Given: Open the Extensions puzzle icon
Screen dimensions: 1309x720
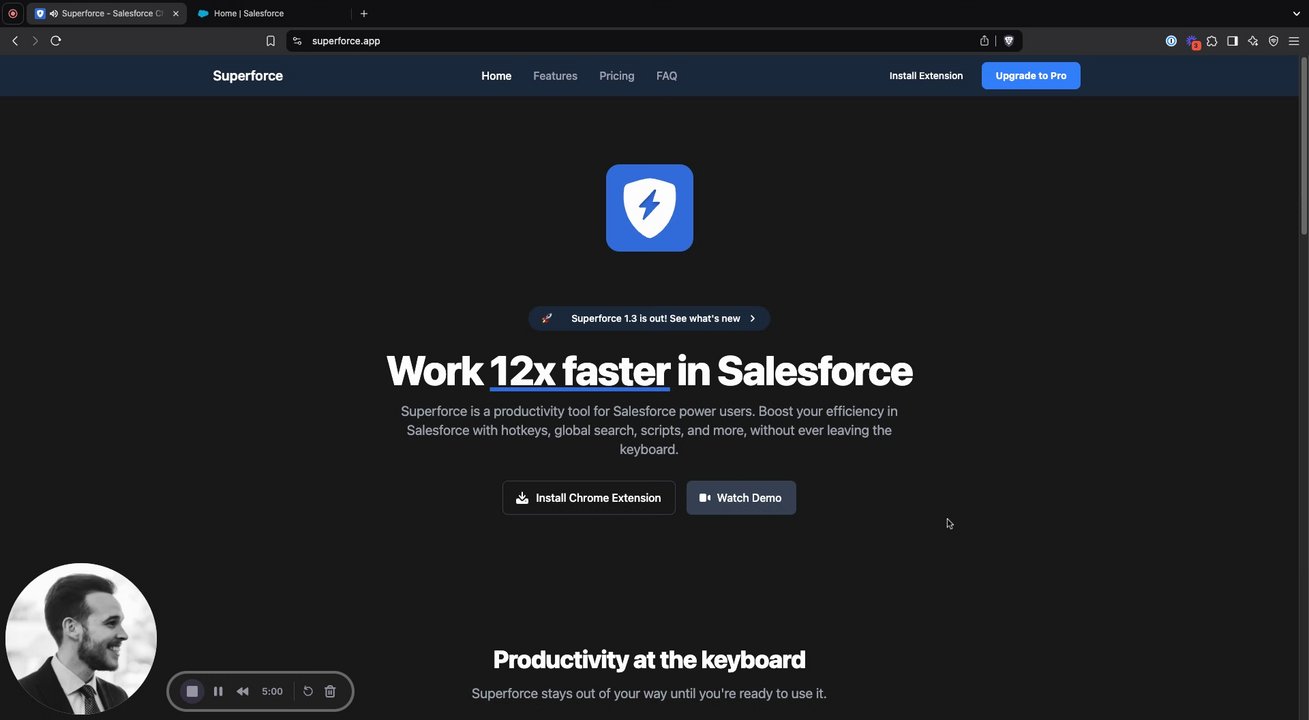Looking at the screenshot, I should coord(1212,41).
